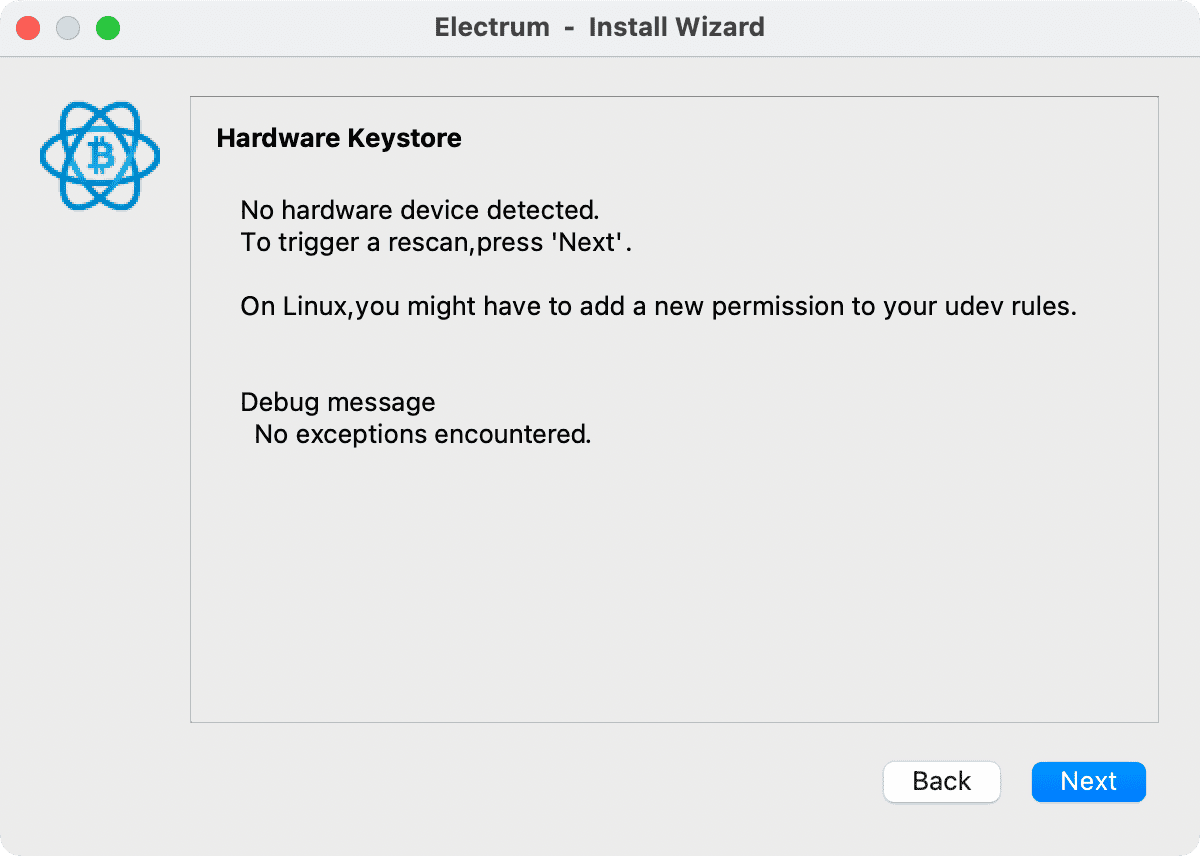Click the 'No hardware device detected.' line
The image size is (1200, 856).
tap(420, 210)
